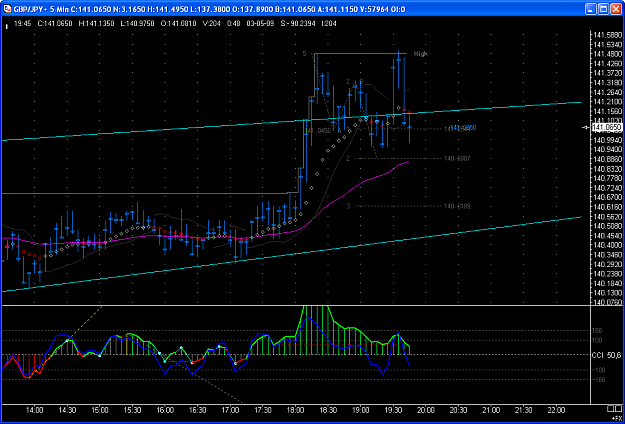Click the 20:00 label on time axis
625x424 pixels.
click(x=426, y=410)
